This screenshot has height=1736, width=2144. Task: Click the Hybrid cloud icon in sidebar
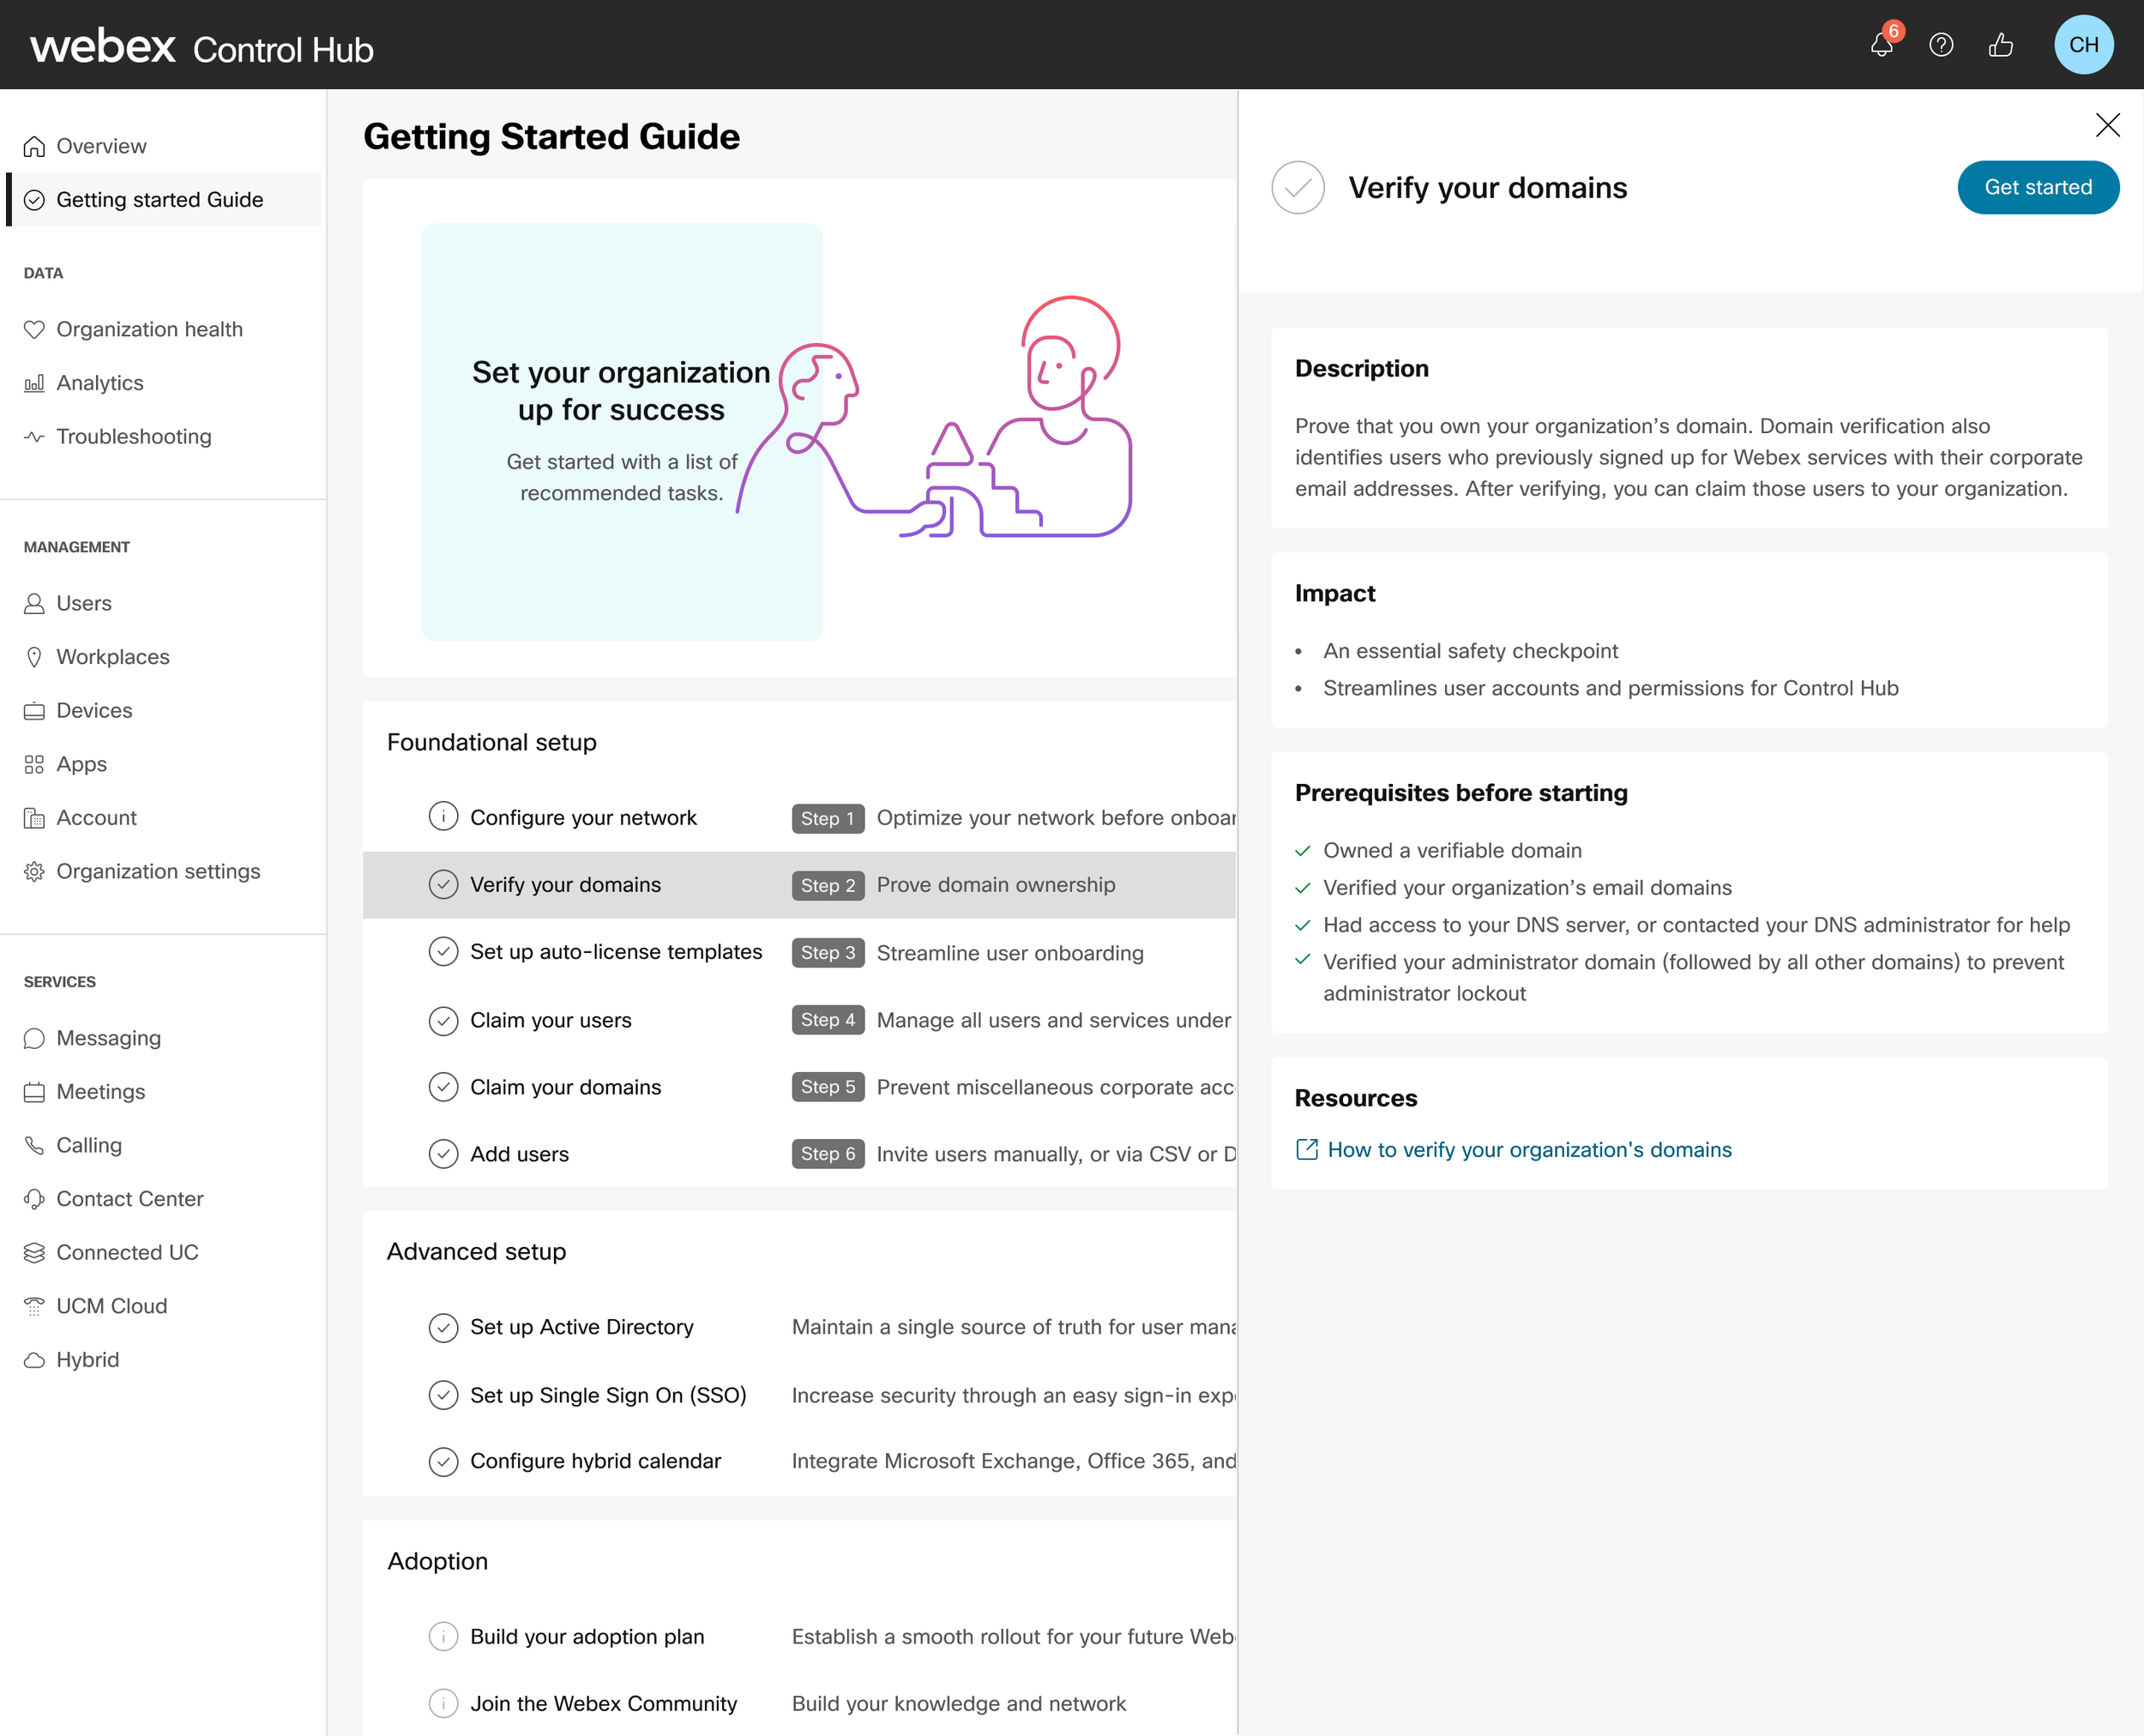pyautogui.click(x=34, y=1360)
